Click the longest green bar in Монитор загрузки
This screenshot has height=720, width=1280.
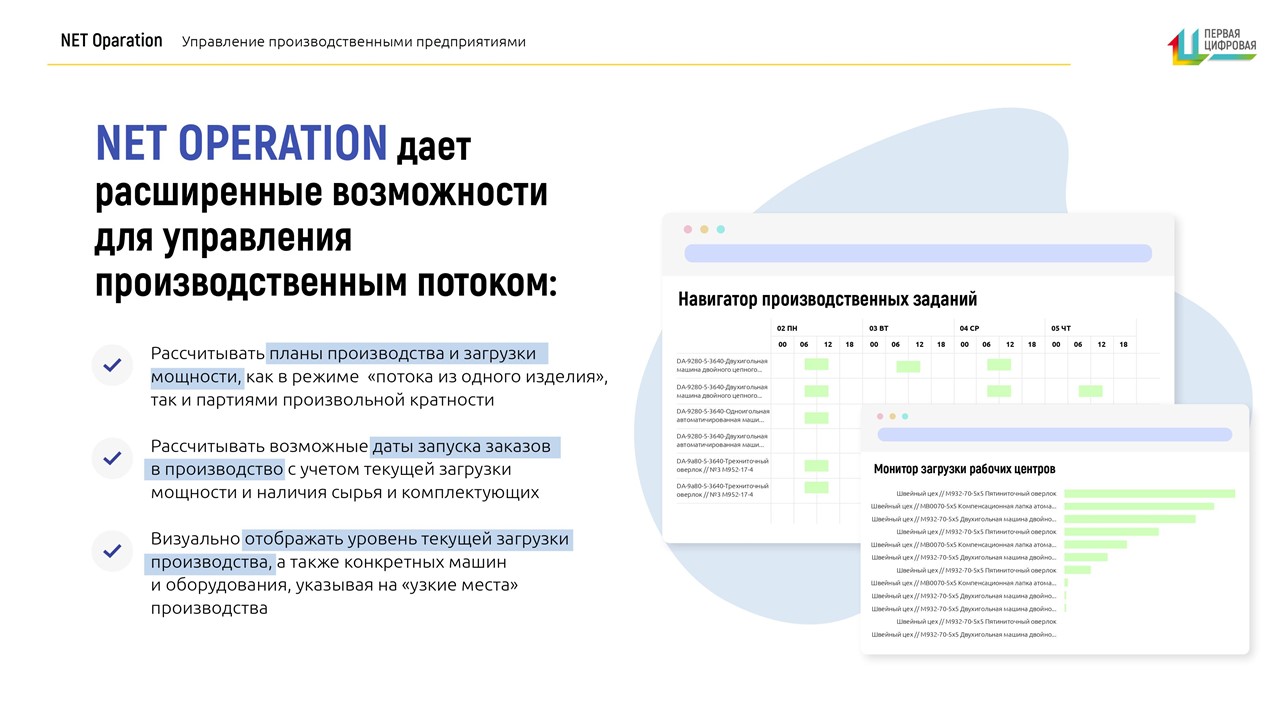tap(1149, 493)
